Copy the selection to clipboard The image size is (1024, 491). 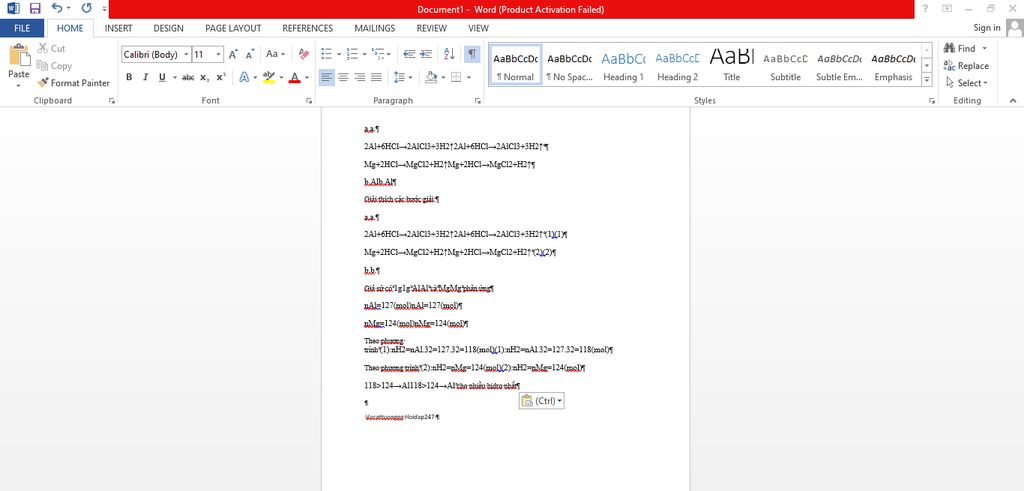[x=54, y=65]
